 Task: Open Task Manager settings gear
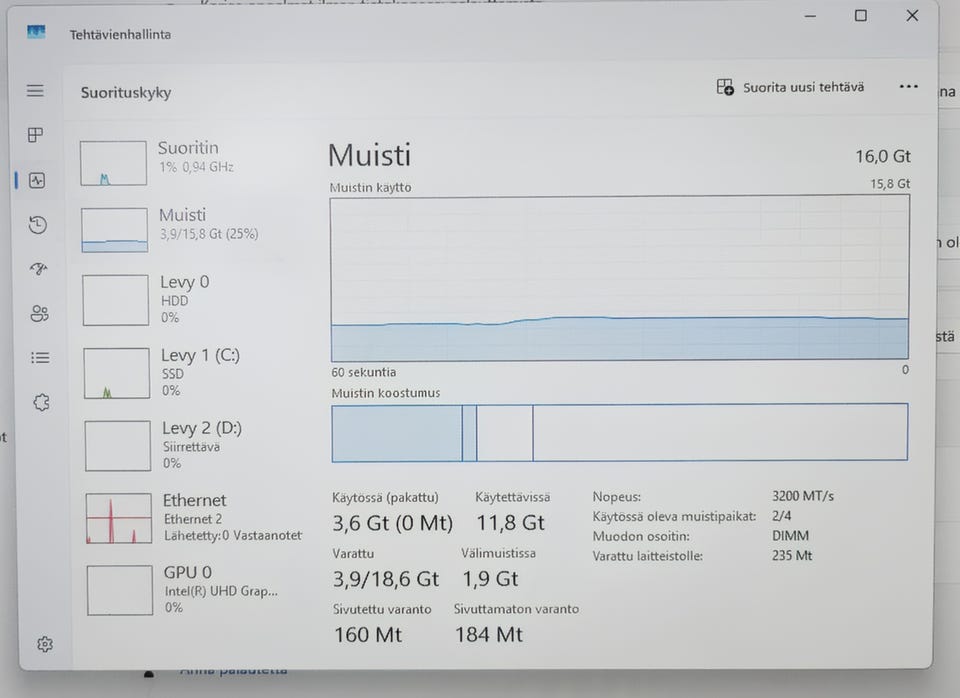tap(45, 644)
